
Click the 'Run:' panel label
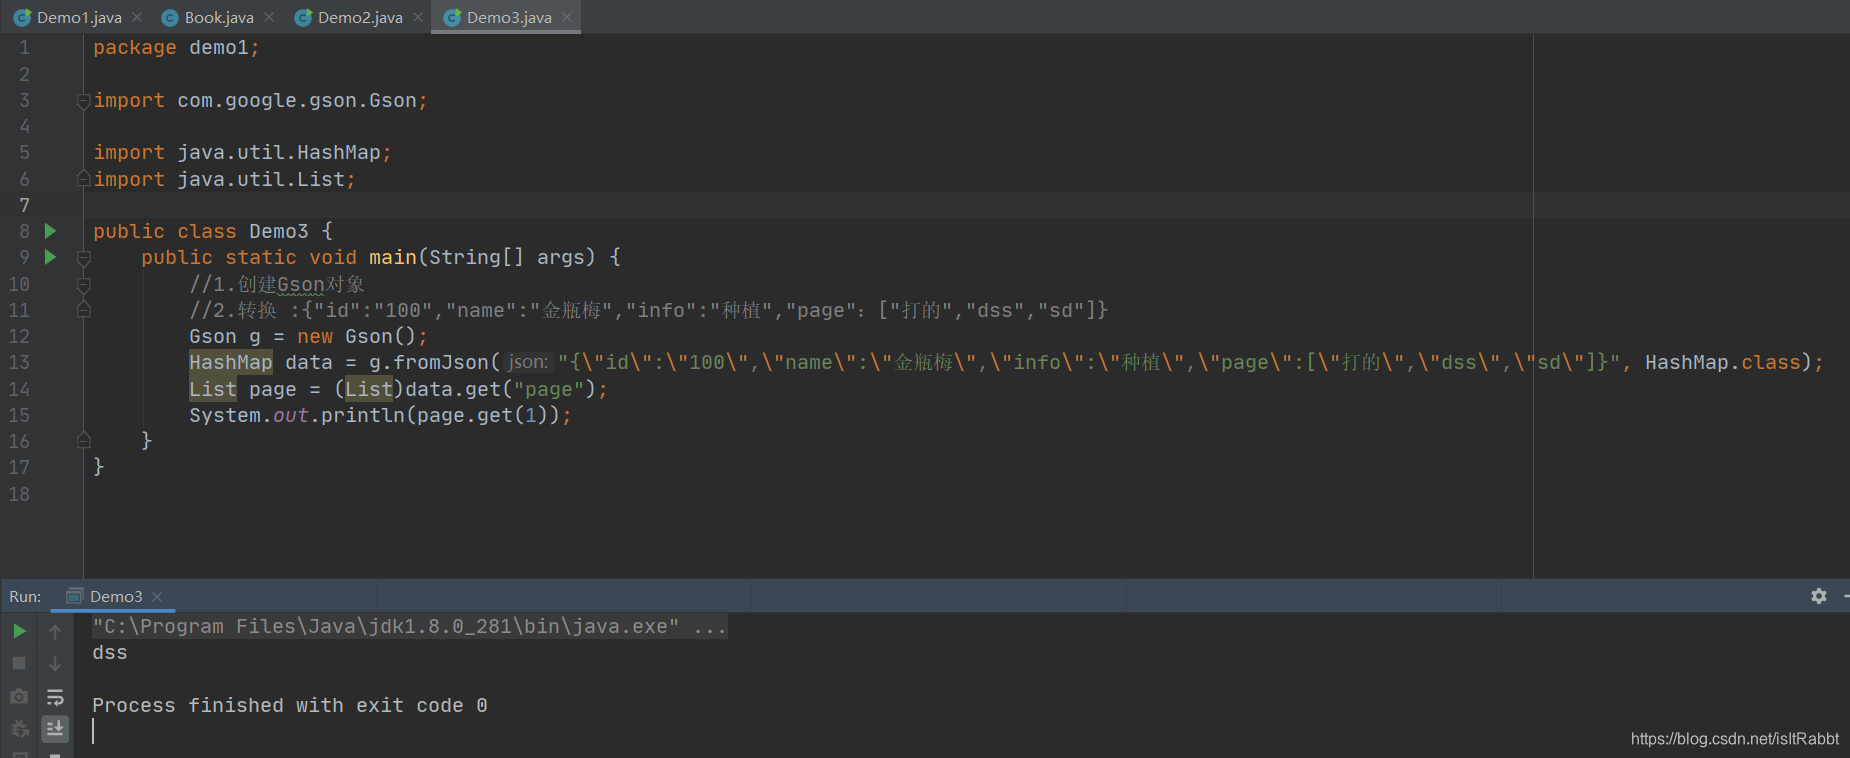(25, 596)
